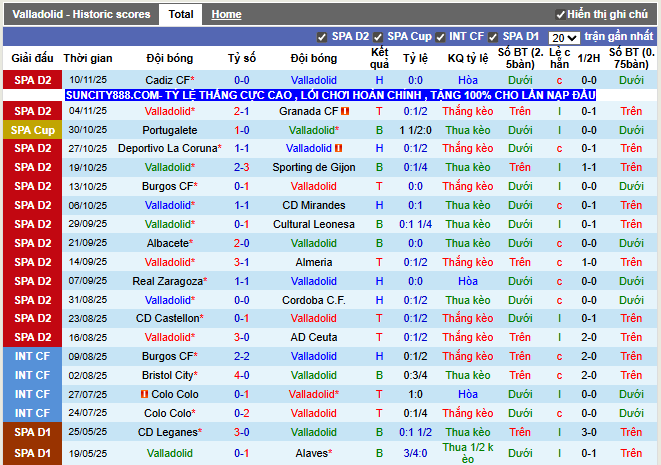Click the SPA Cup league label for 30/10/25

click(x=32, y=130)
